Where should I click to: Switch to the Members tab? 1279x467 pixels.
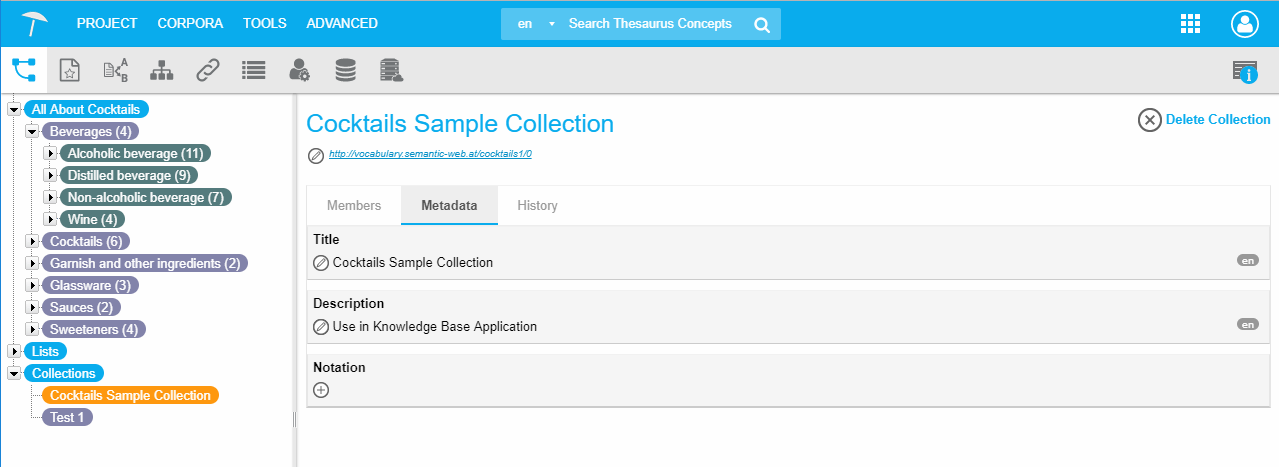click(x=354, y=205)
